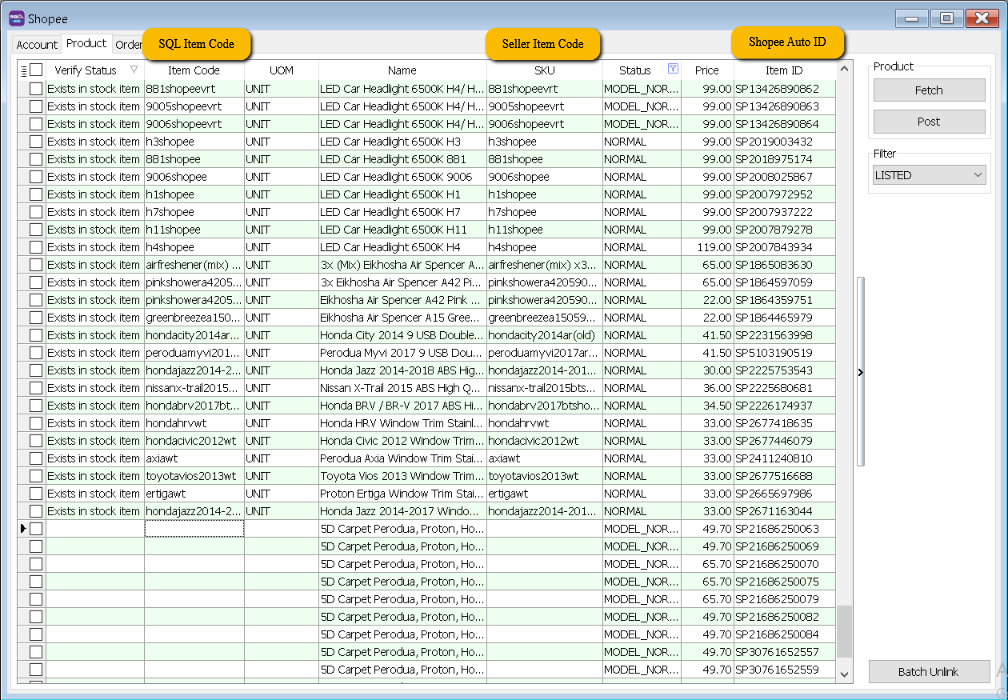Viewport: 1008px width, 700px height.
Task: Open the Order tab
Action: click(128, 45)
